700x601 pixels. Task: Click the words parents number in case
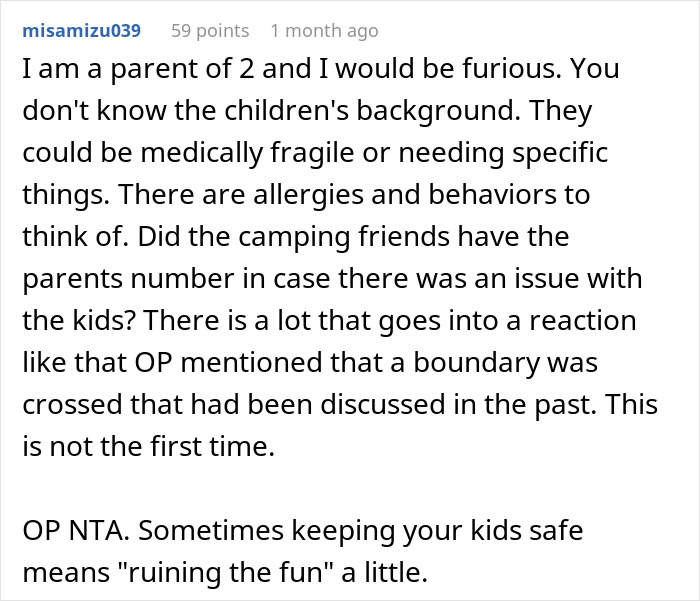point(178,279)
